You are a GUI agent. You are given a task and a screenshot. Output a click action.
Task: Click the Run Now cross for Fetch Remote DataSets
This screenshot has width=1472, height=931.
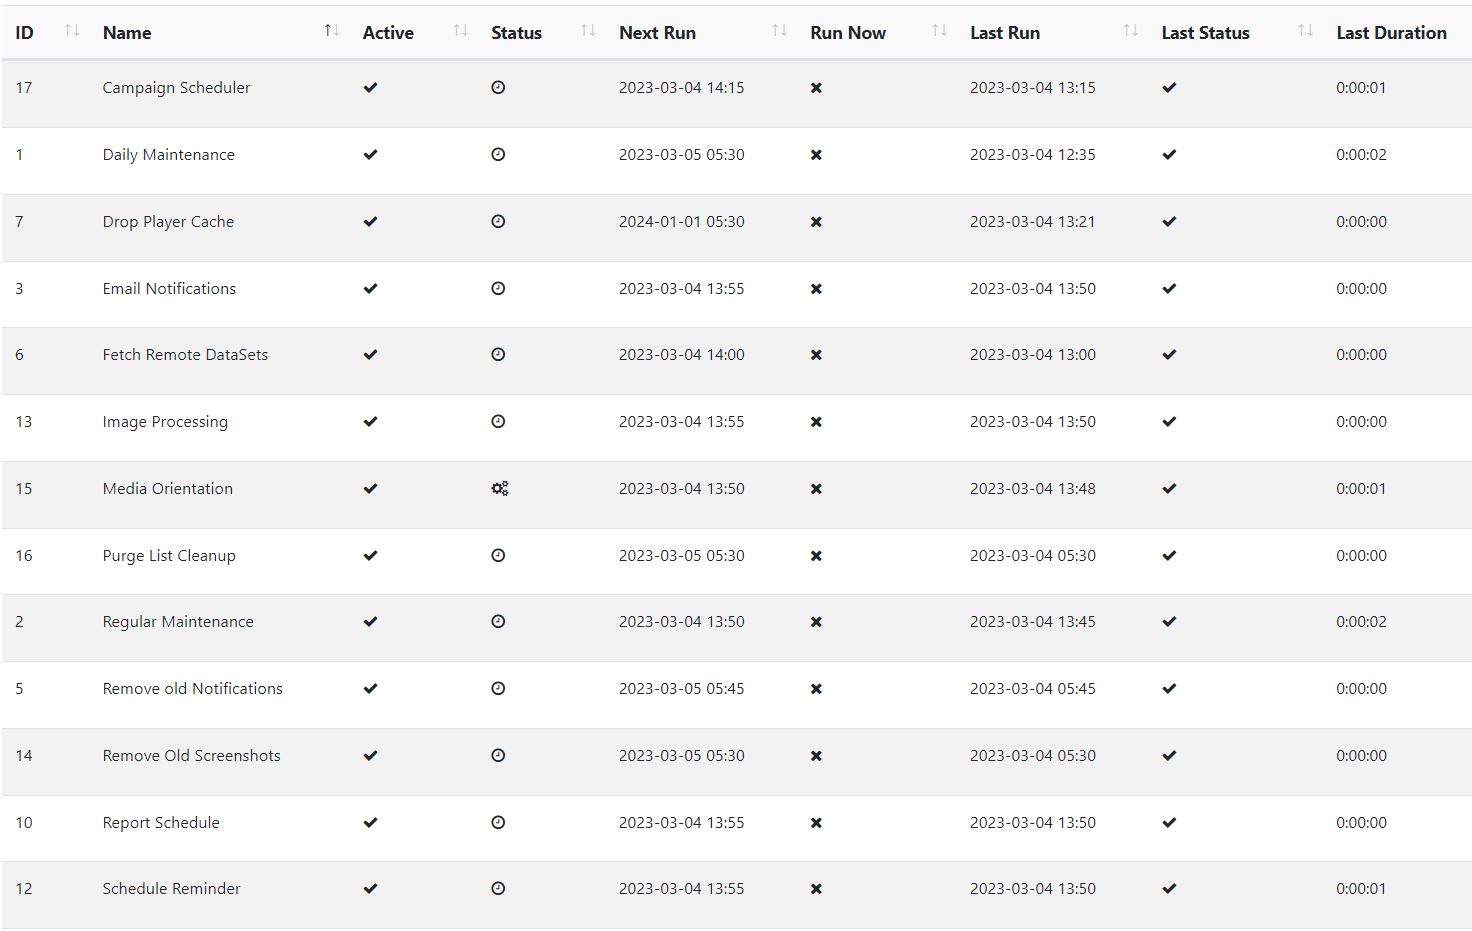[x=816, y=355]
